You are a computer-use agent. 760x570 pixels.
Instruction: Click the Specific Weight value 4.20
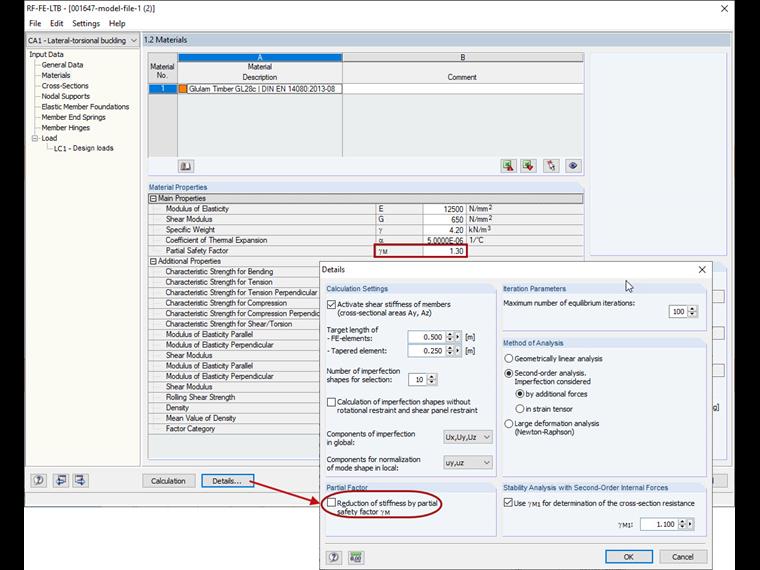[444, 230]
